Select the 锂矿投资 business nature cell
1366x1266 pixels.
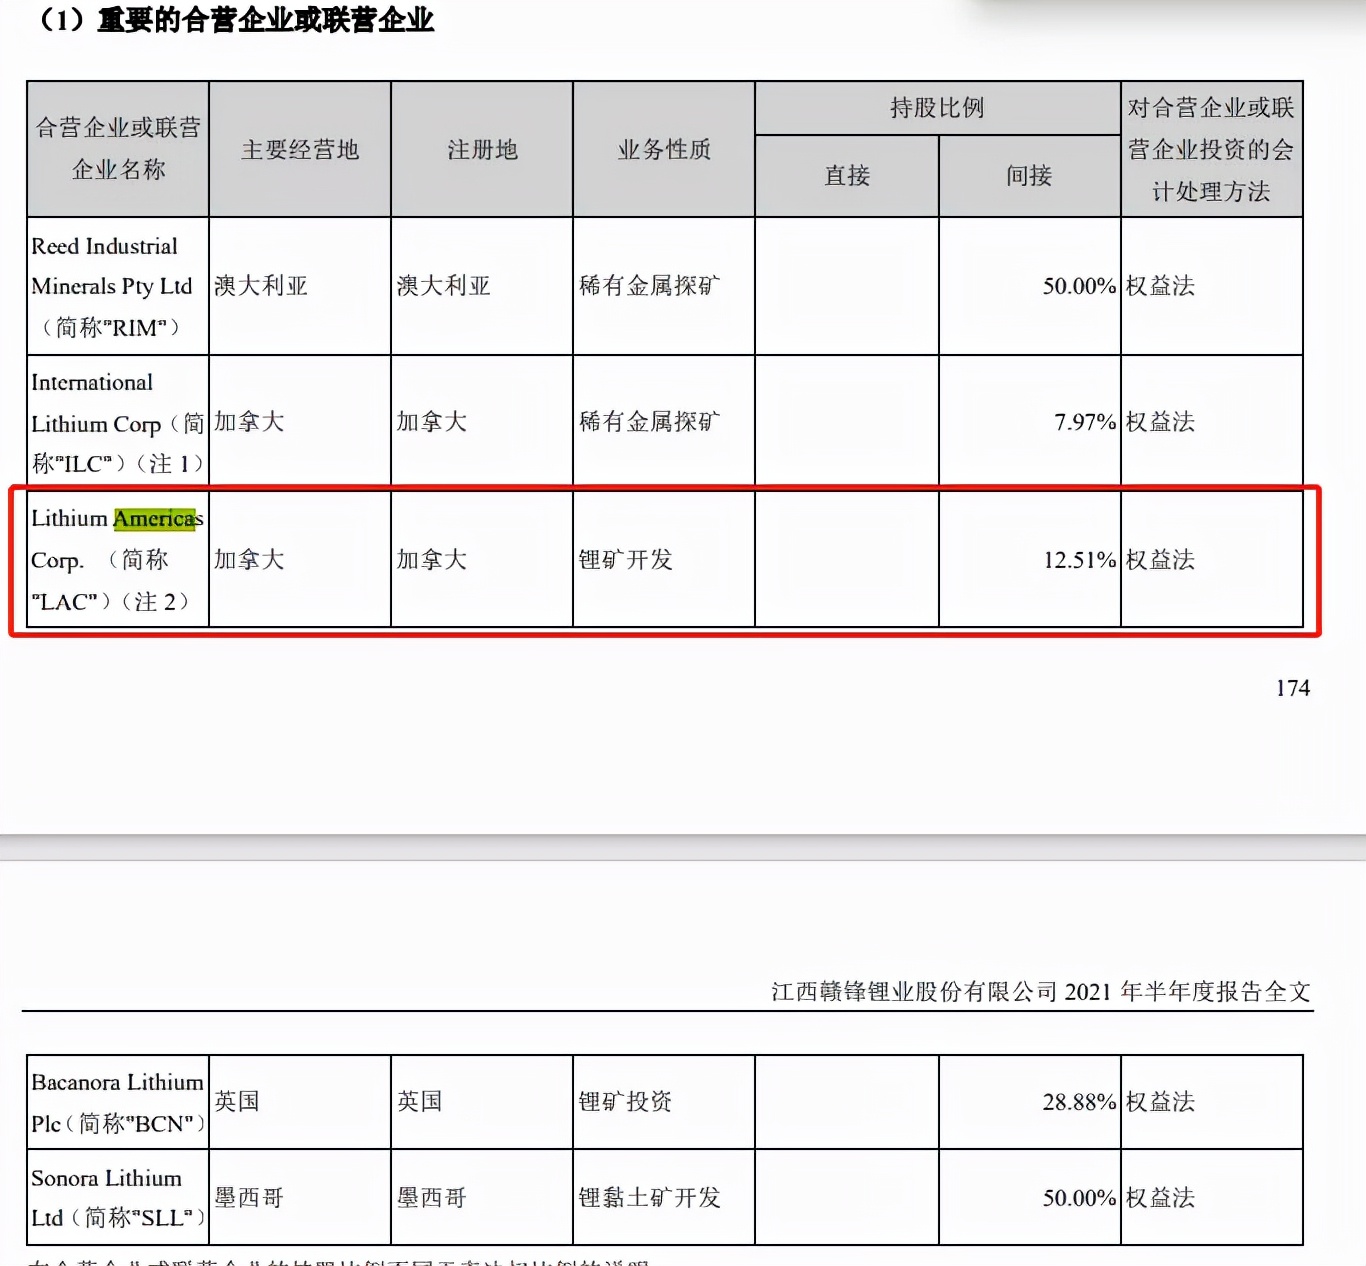point(625,1102)
